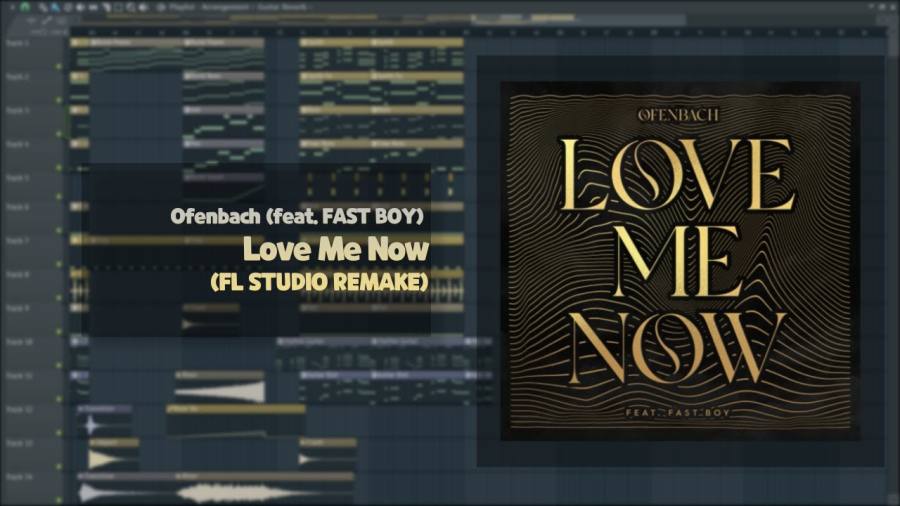
Task: Mute Track 2 using its green LED
Action: [x=59, y=100]
